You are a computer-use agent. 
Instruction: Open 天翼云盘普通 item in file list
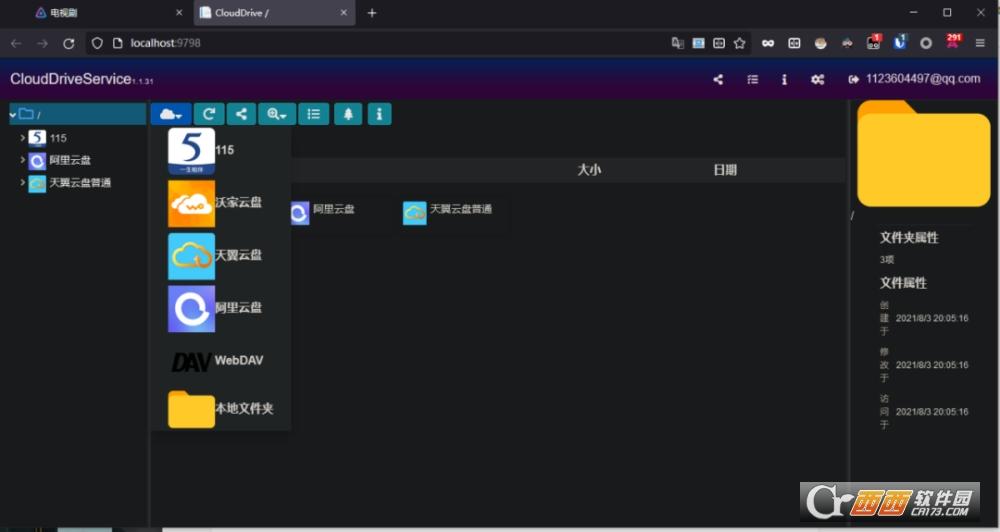tap(447, 212)
